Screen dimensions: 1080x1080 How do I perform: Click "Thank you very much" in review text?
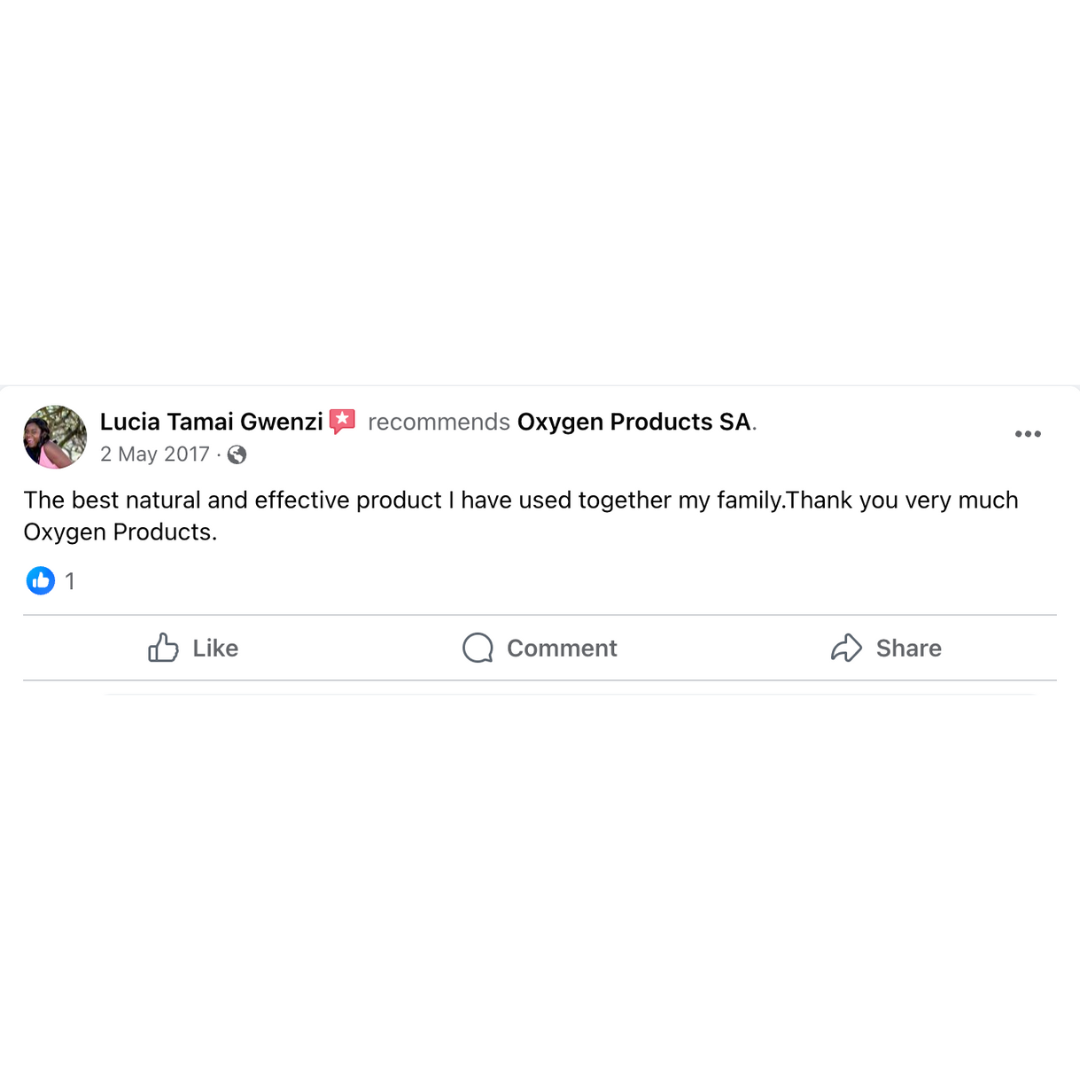click(902, 501)
